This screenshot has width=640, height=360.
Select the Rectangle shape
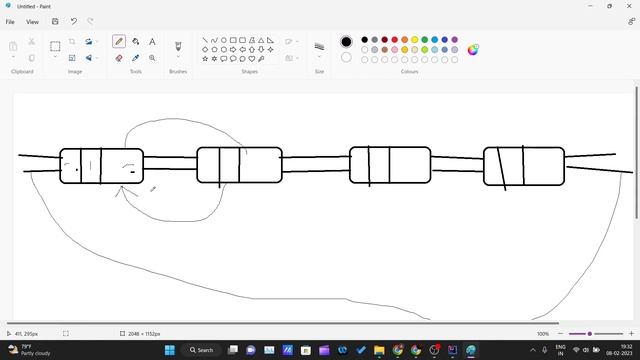coord(233,40)
